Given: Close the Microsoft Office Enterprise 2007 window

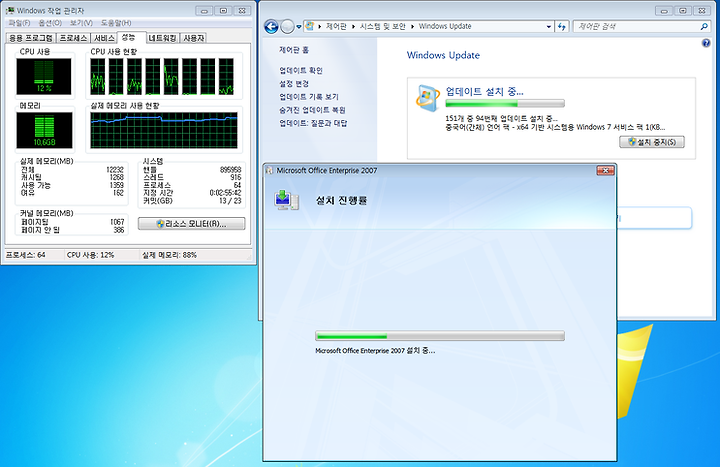Looking at the screenshot, I should click(605, 170).
